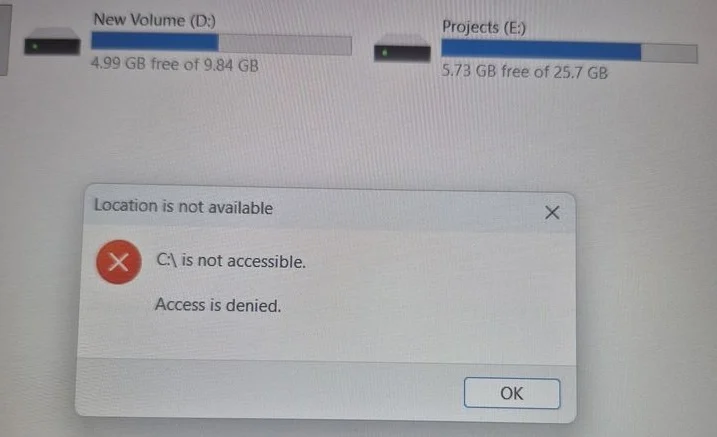Viewport: 717px width, 437px height.
Task: Click the Access is denied text
Action: point(218,305)
